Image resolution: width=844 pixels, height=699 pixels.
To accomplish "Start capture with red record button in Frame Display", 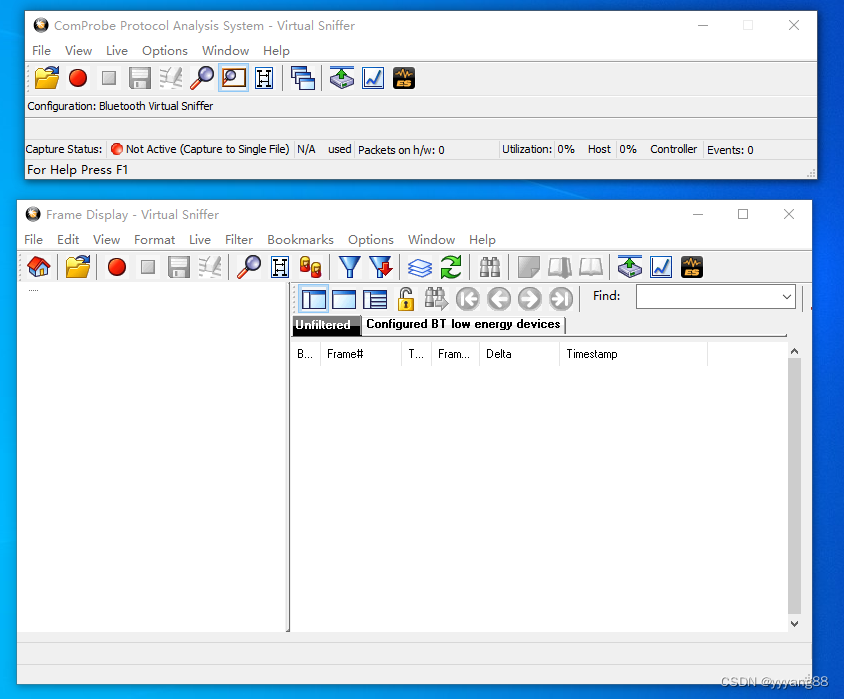I will tap(117, 267).
